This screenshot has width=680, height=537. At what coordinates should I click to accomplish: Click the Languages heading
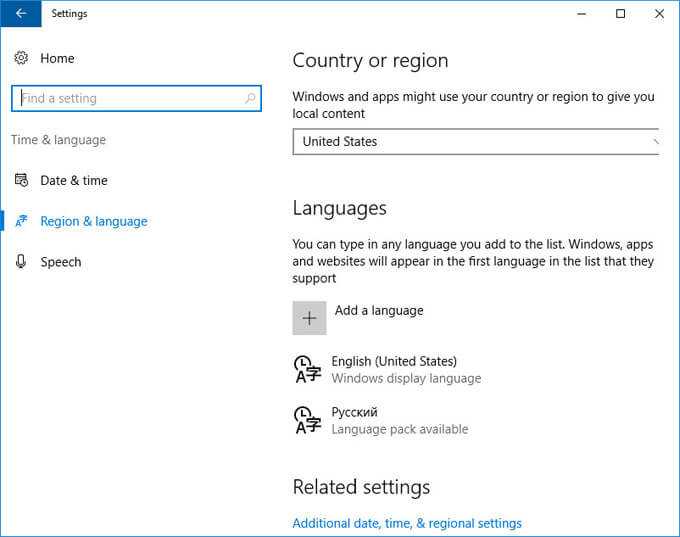[340, 208]
